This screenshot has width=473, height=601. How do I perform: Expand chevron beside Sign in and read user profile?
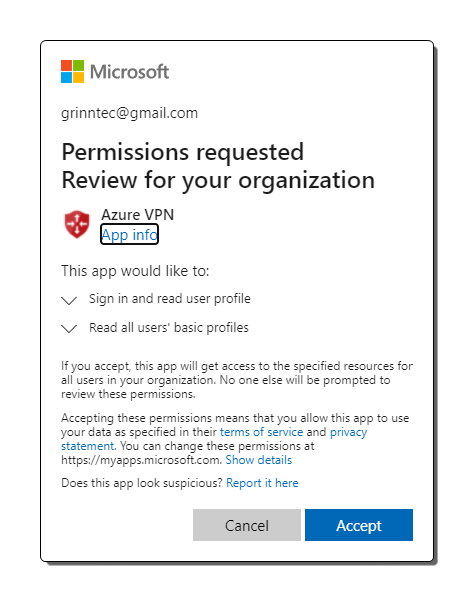[x=69, y=300]
